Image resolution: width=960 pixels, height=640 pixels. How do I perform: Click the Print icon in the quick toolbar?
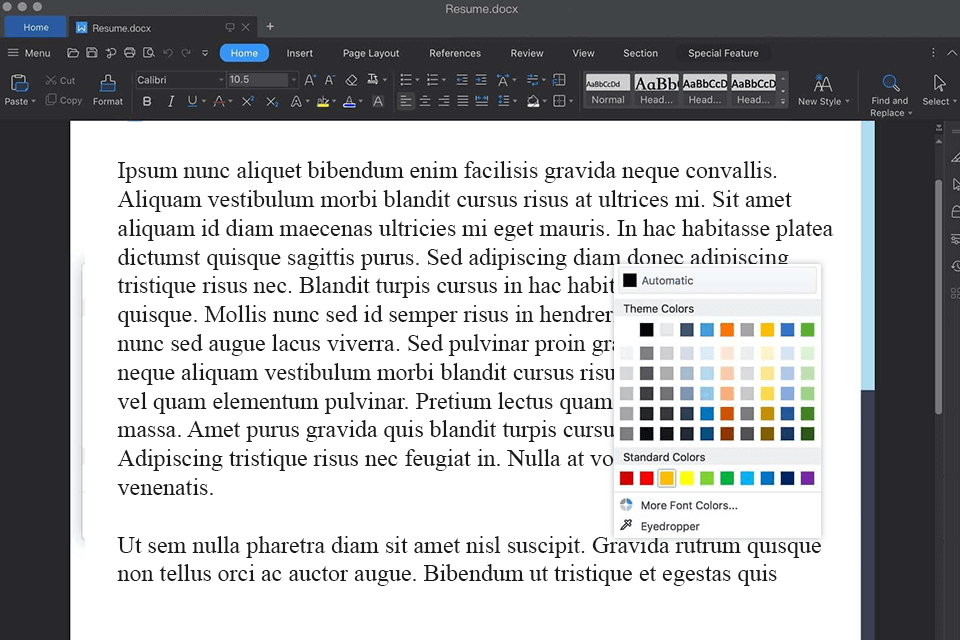tap(130, 53)
